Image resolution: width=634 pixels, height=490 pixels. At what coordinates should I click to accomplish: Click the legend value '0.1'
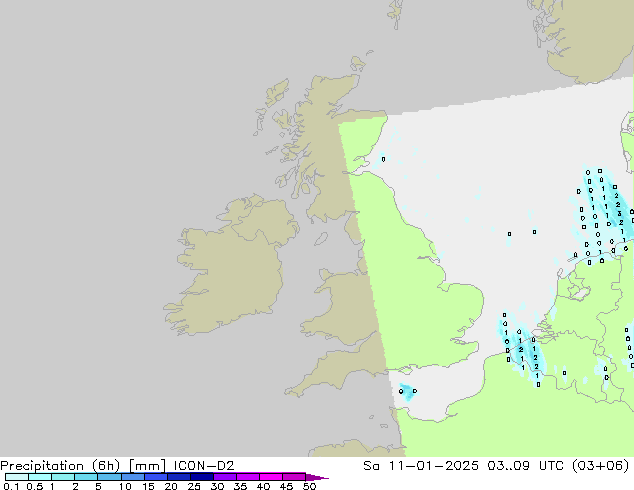11,486
